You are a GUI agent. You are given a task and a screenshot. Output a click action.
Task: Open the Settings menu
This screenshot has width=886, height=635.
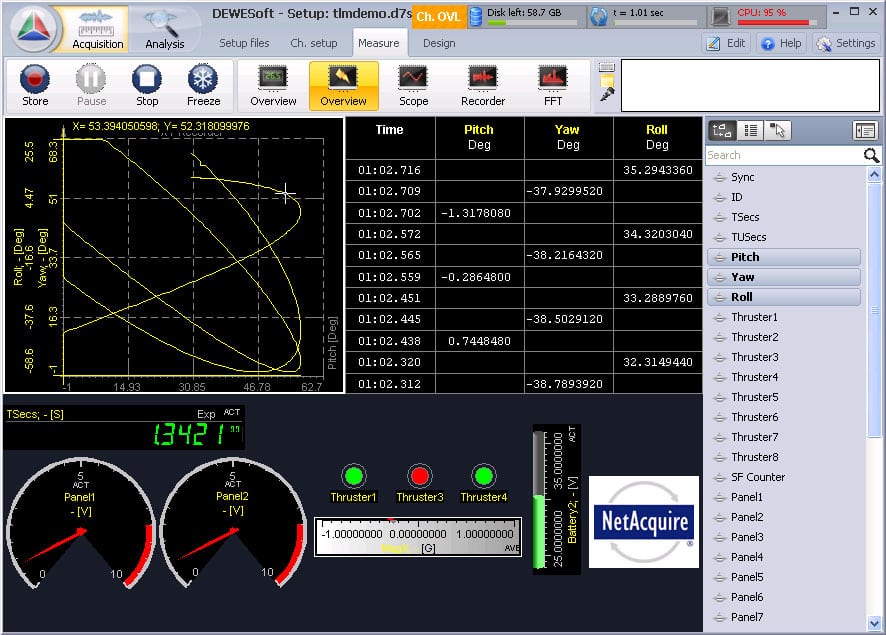[846, 43]
